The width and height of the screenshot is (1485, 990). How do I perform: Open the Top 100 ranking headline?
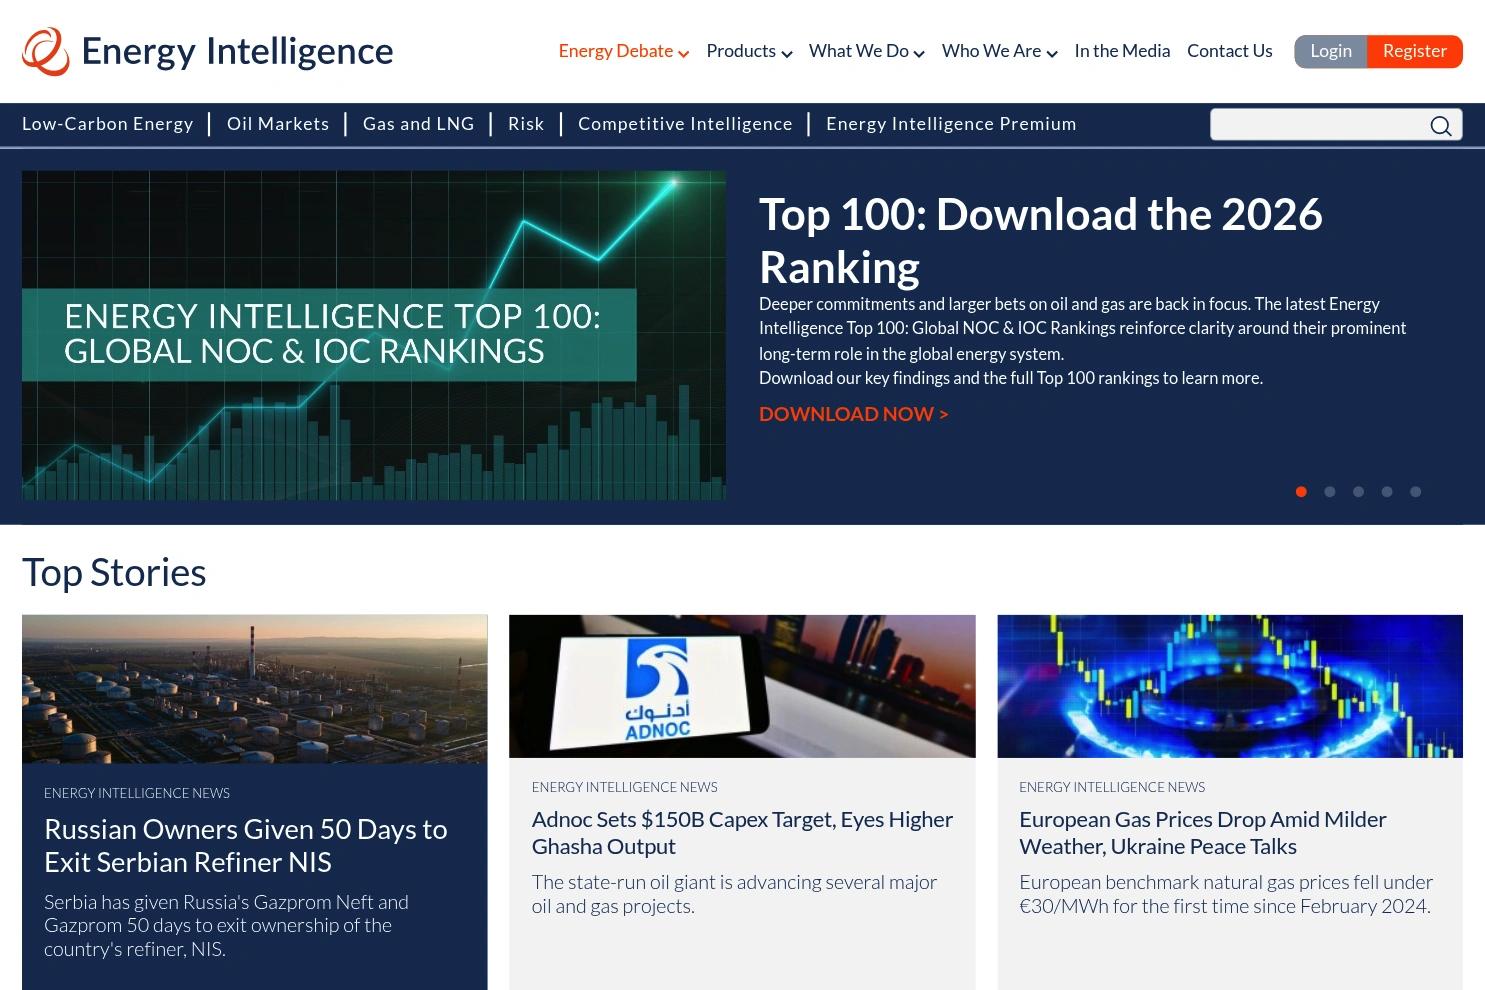1040,240
